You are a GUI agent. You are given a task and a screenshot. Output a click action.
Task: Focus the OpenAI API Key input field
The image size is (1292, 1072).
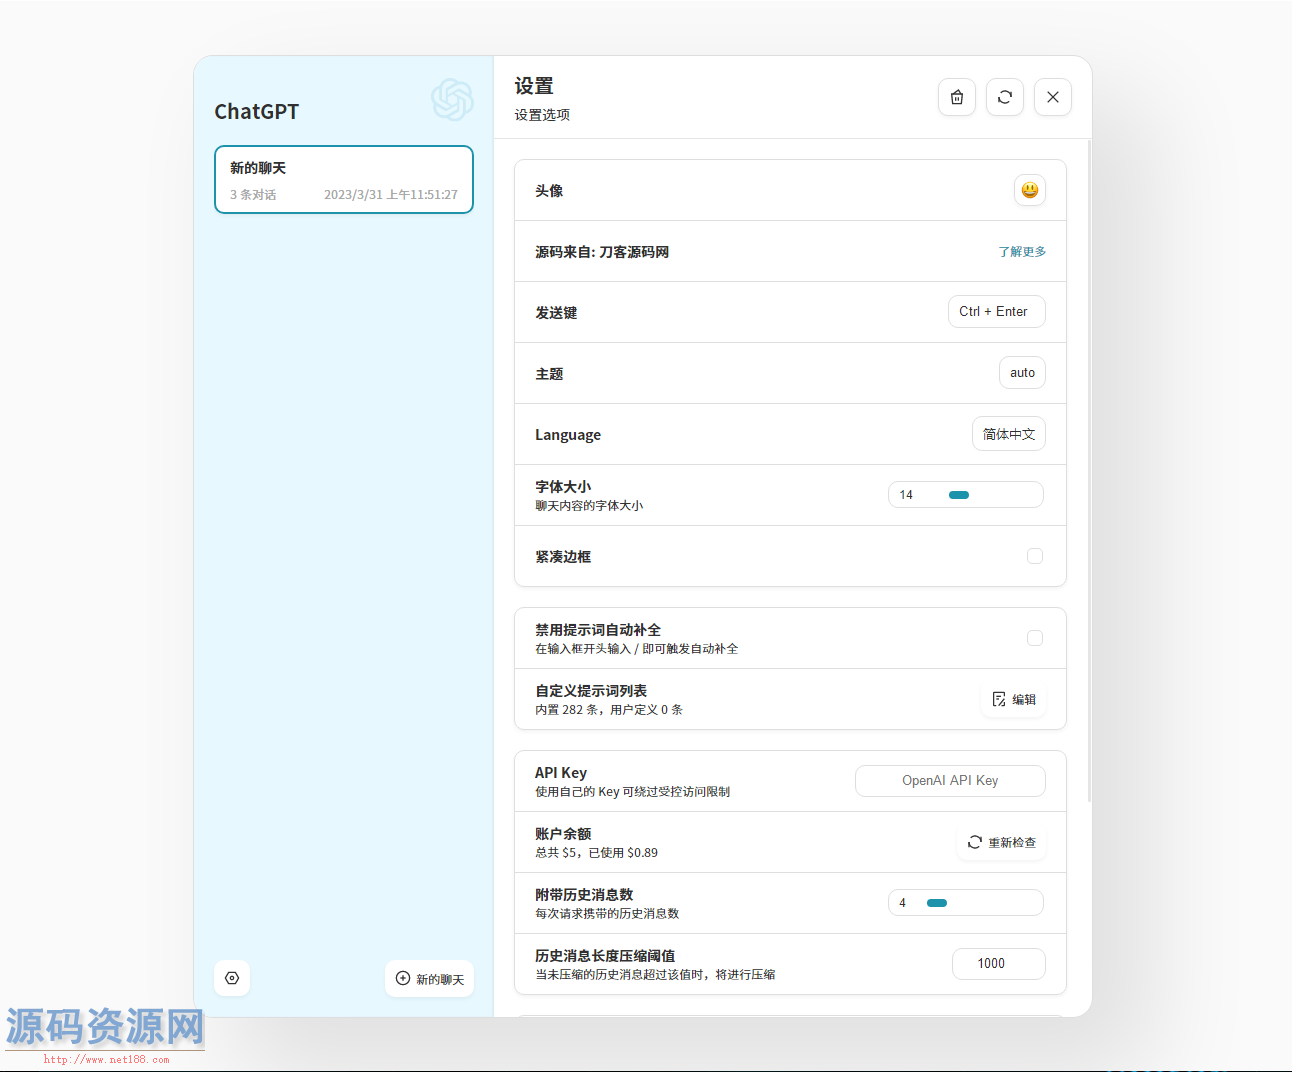click(x=950, y=781)
